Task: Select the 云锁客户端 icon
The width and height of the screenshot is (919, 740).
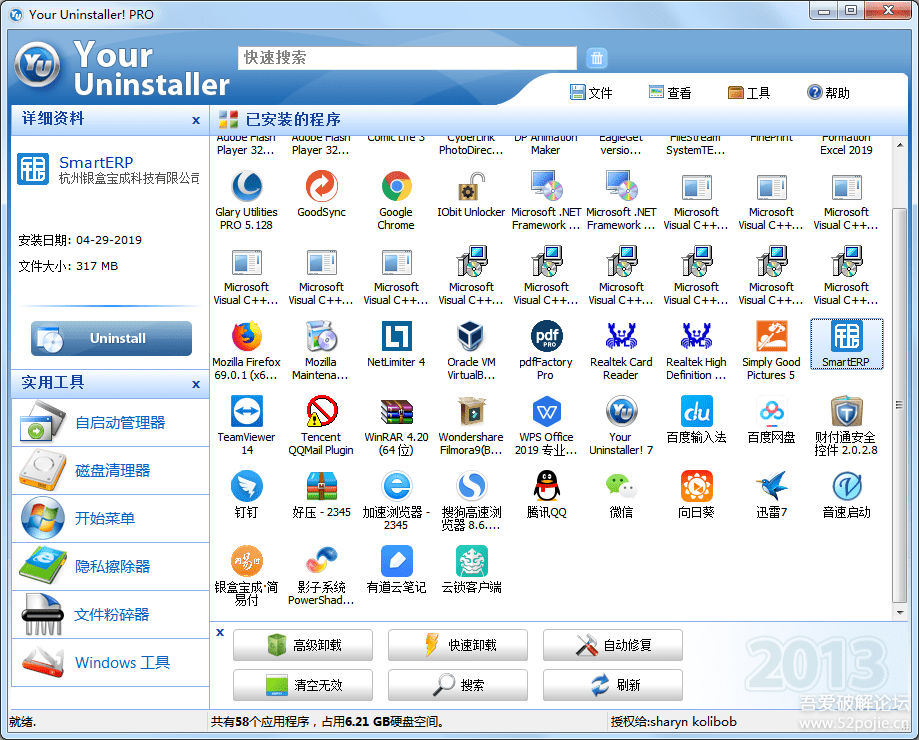Action: pyautogui.click(x=471, y=561)
